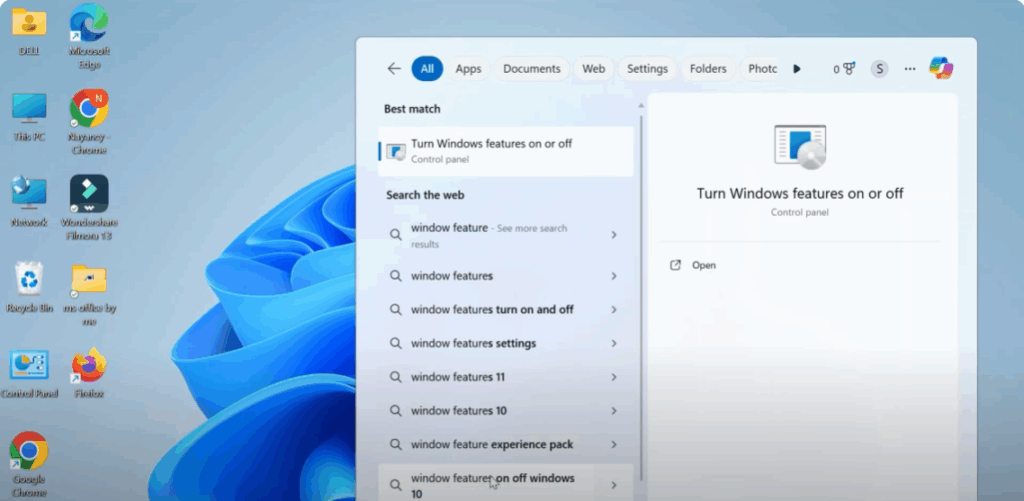This screenshot has height=501, width=1024.
Task: Click the Open icon in preview pane
Action: pos(675,265)
